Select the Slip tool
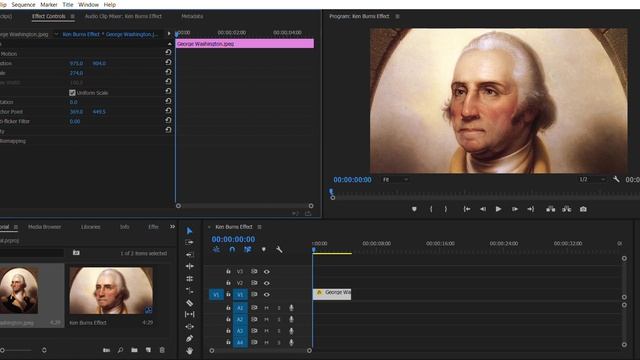Image resolution: width=640 pixels, height=360 pixels. click(189, 314)
